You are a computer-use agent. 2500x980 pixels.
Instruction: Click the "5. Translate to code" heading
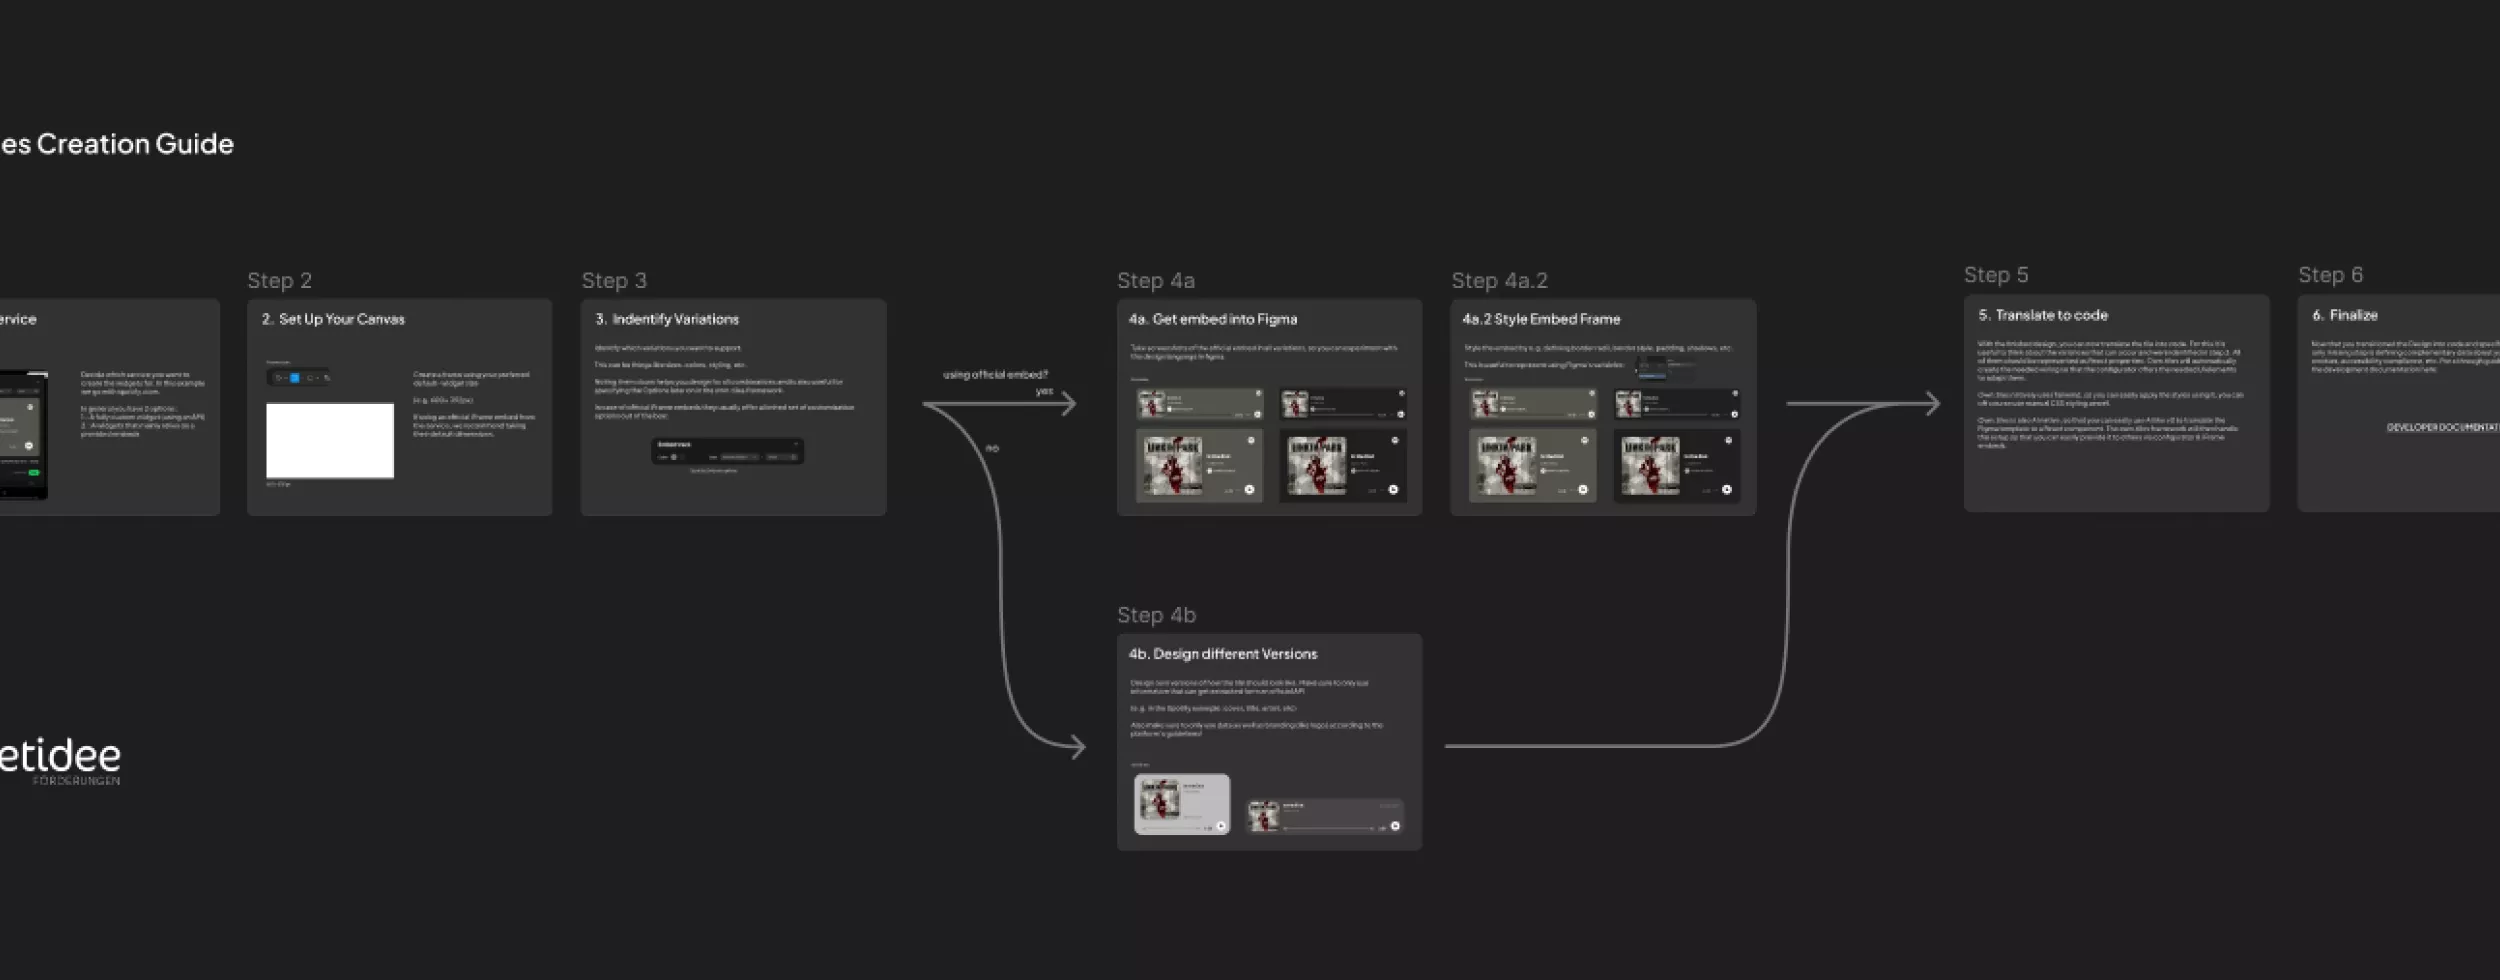tap(2042, 315)
